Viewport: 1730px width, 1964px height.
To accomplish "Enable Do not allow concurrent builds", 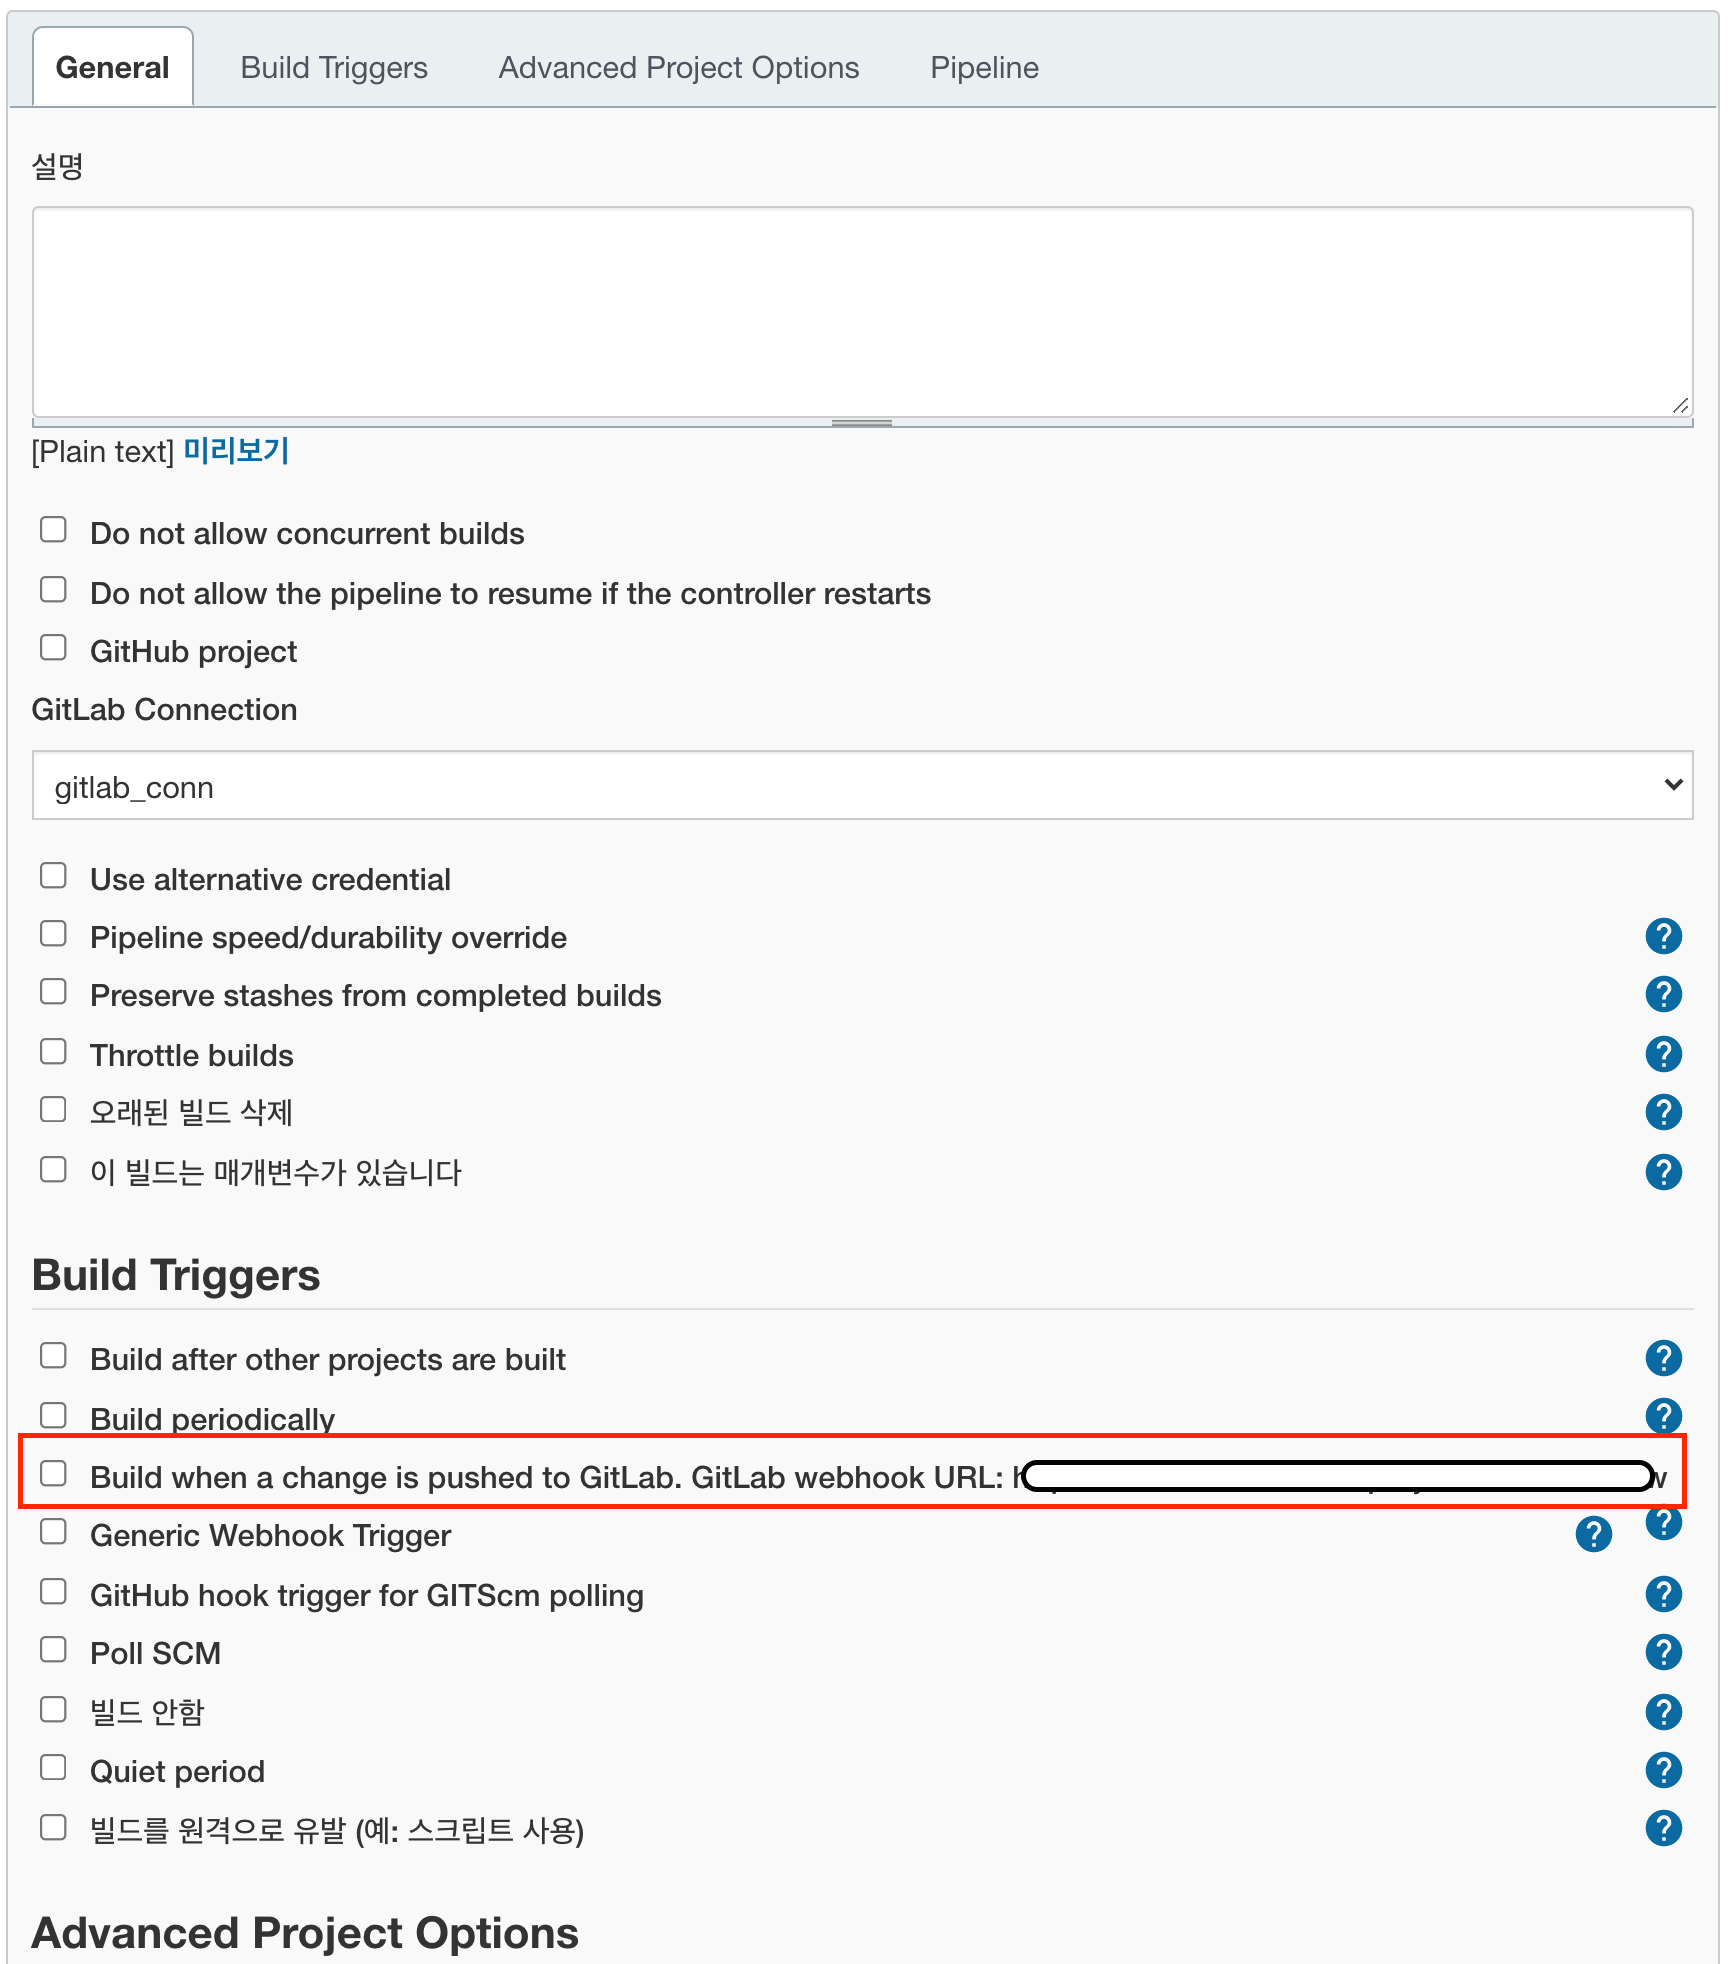I will (x=53, y=530).
